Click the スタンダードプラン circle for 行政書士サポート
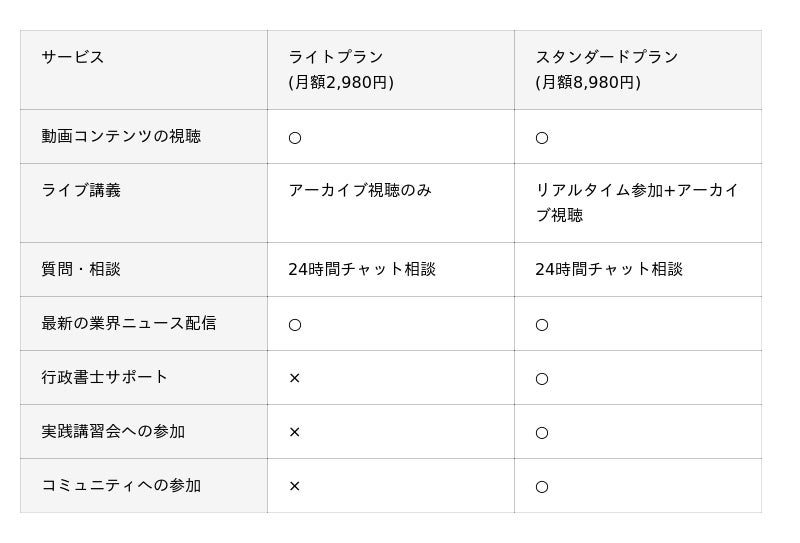Image resolution: width=800 pixels, height=543 pixels. (x=542, y=379)
